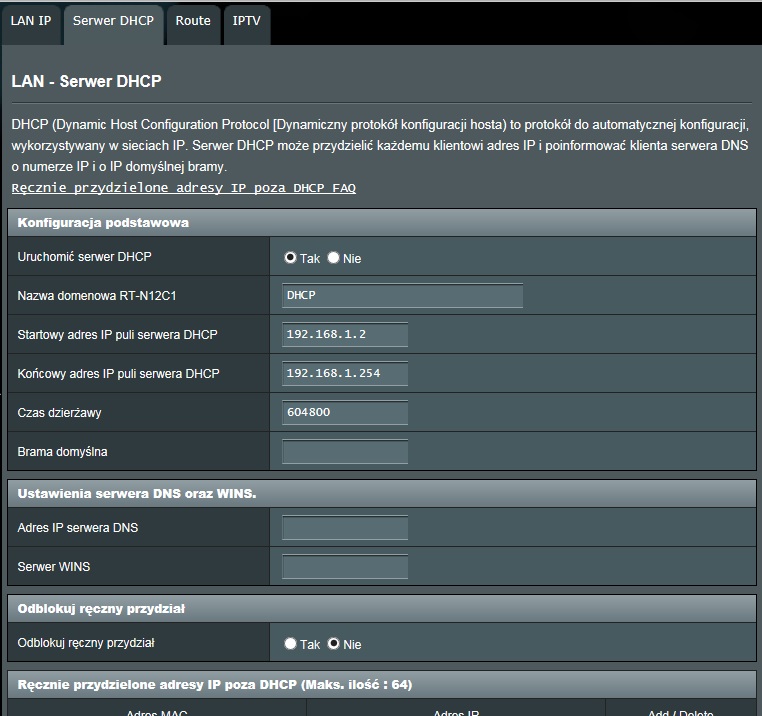Open the Ręcznie przydzielone adresy IP FAQ link
Viewport: 762px width, 716px height.
tap(184, 188)
